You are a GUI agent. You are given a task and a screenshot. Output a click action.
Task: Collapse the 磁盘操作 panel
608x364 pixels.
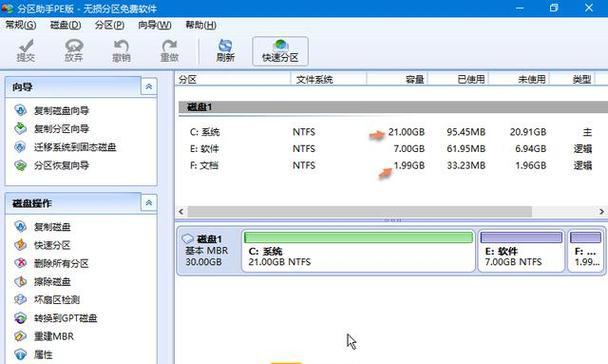(x=149, y=203)
